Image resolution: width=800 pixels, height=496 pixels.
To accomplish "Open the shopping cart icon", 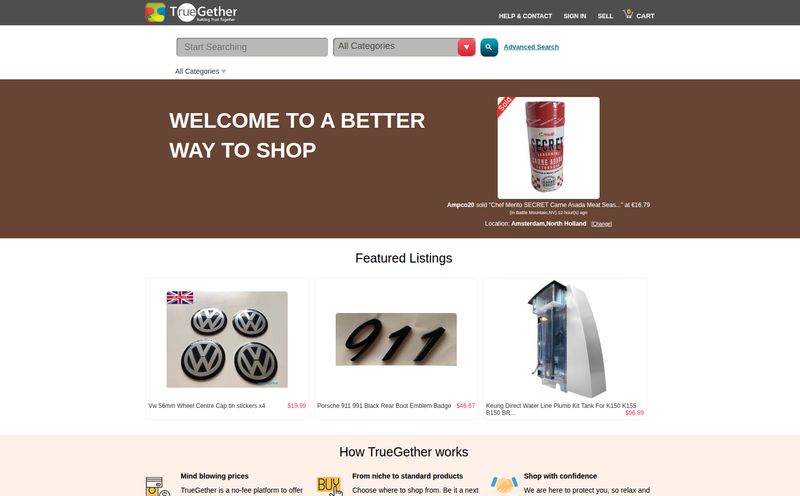I will (628, 14).
